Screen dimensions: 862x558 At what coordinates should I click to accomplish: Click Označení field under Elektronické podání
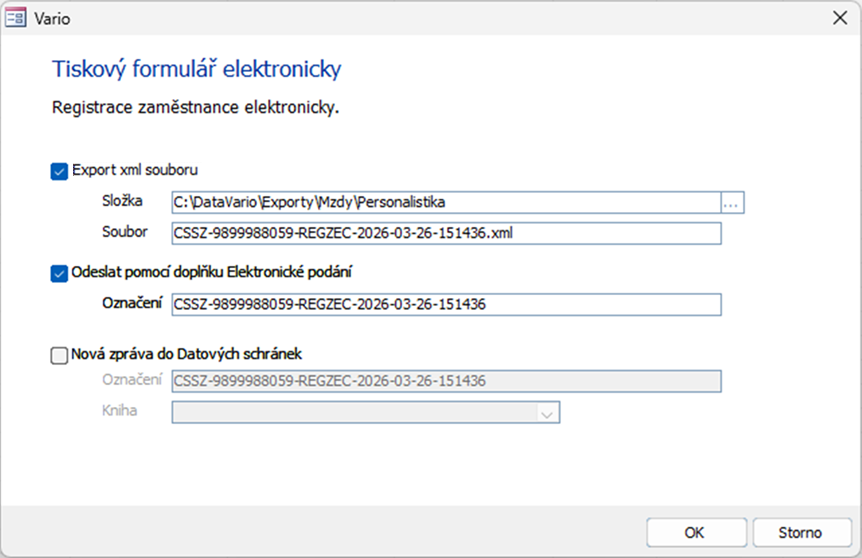point(446,305)
